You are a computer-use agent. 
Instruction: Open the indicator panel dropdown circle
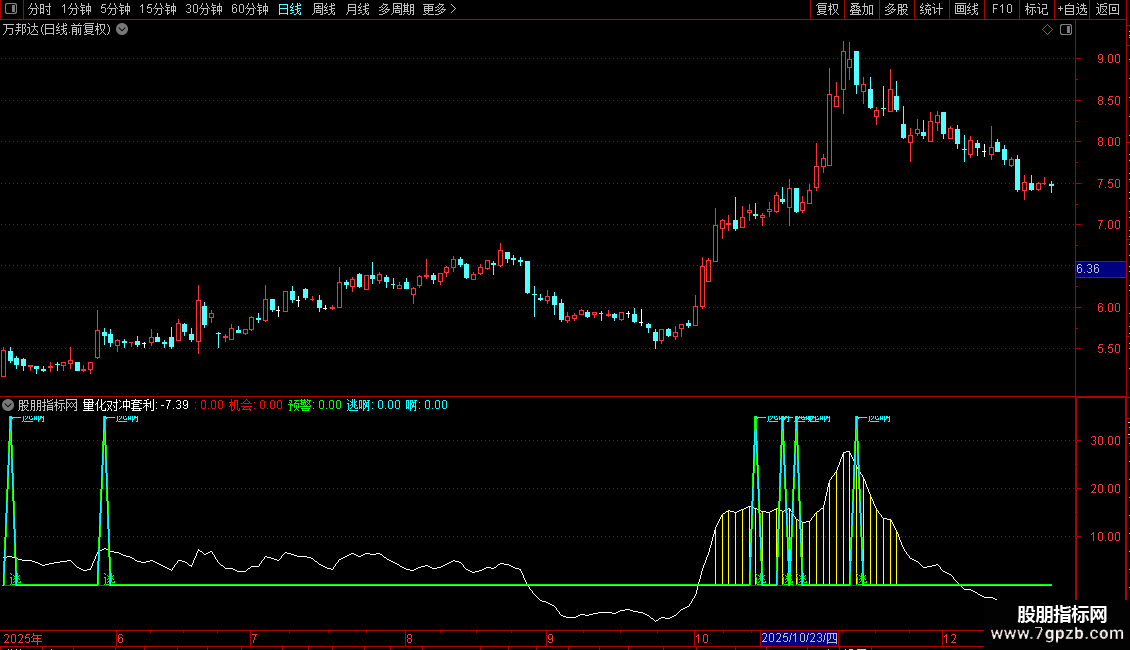tap(8, 405)
